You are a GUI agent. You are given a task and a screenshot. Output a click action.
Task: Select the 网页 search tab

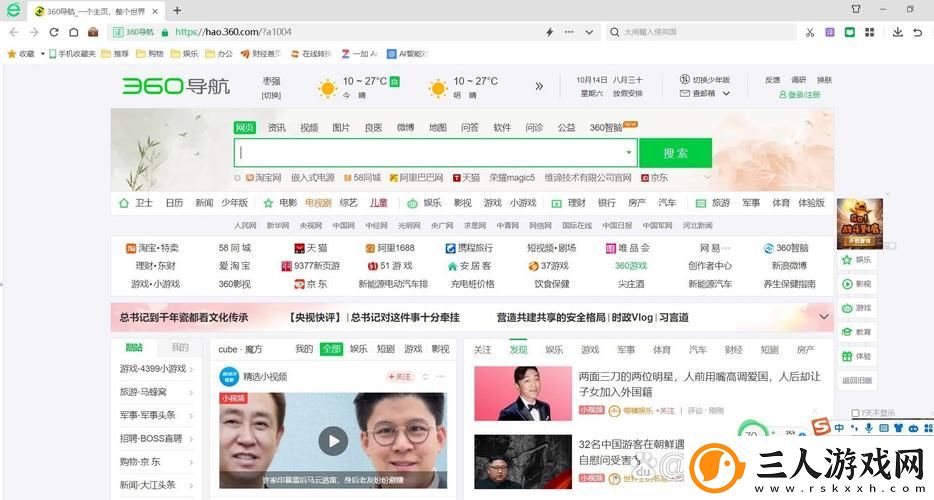click(x=244, y=128)
